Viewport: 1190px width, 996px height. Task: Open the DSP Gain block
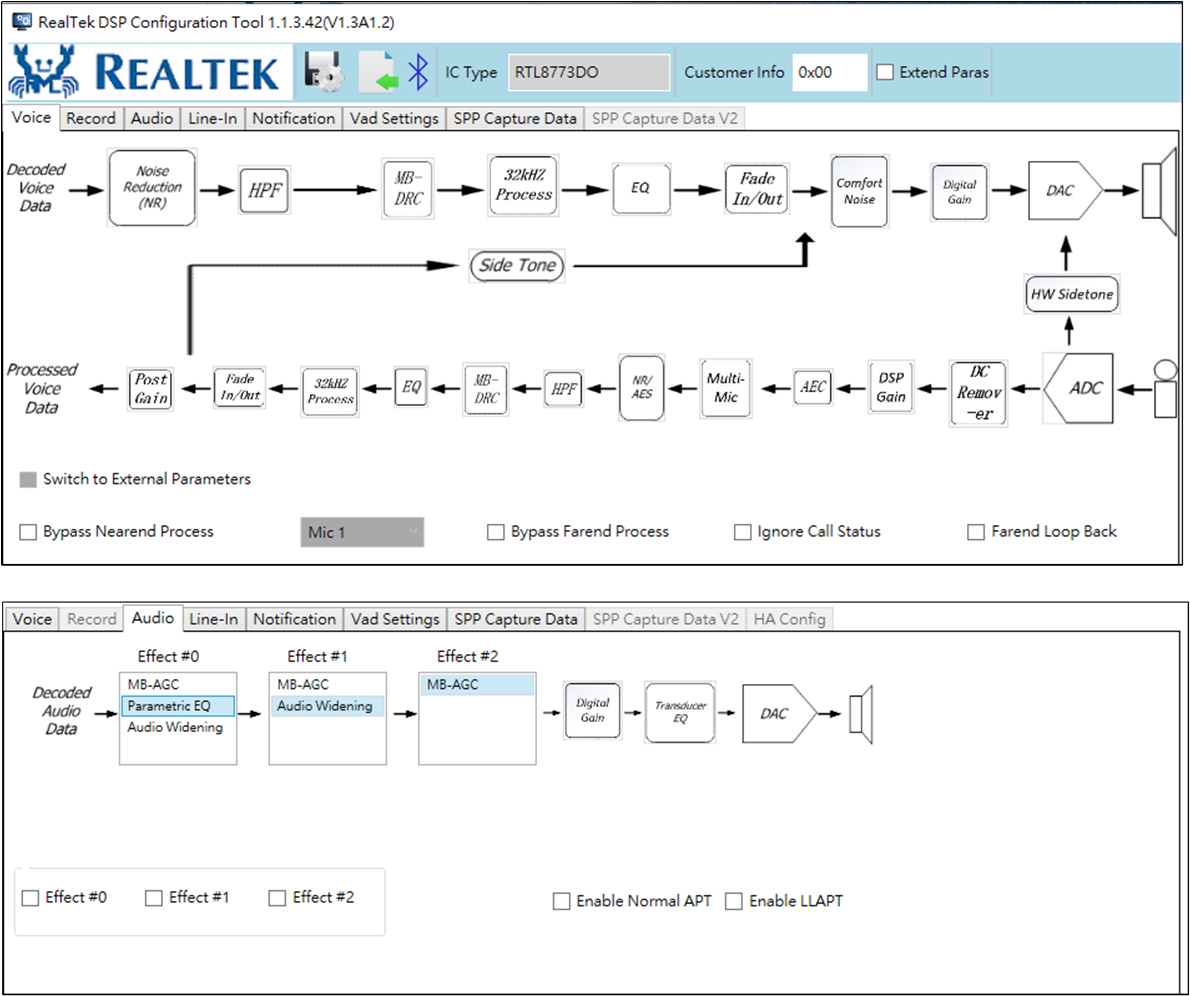tap(891, 387)
